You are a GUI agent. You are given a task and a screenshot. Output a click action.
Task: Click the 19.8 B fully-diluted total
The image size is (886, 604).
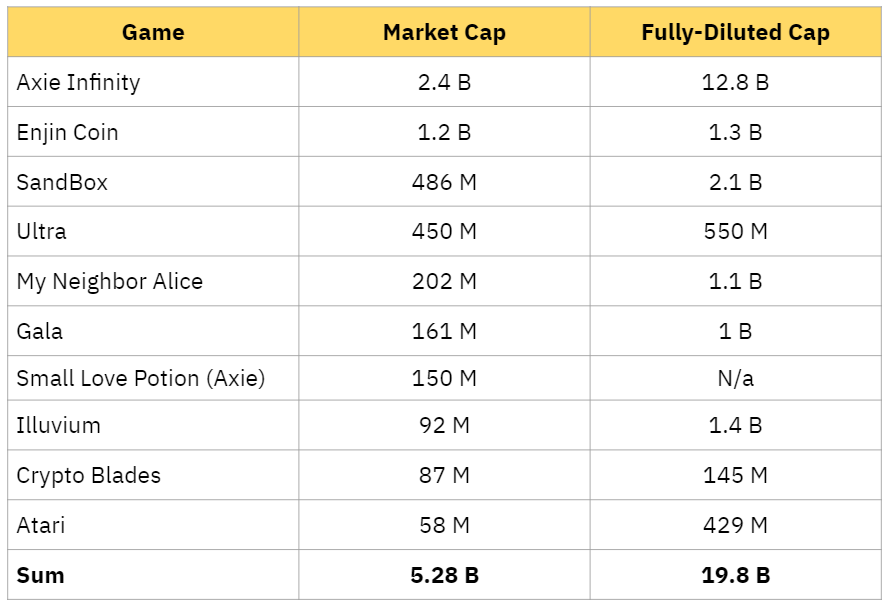pos(735,576)
